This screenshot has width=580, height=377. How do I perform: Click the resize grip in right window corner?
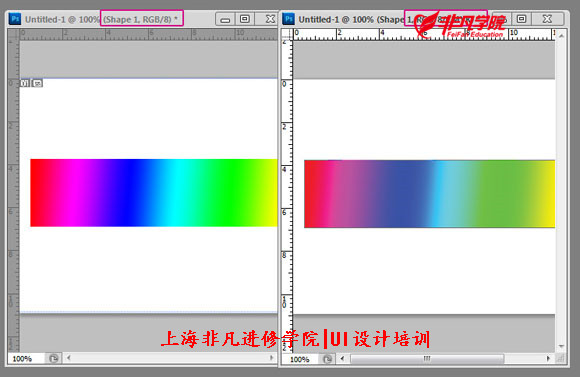(561, 359)
